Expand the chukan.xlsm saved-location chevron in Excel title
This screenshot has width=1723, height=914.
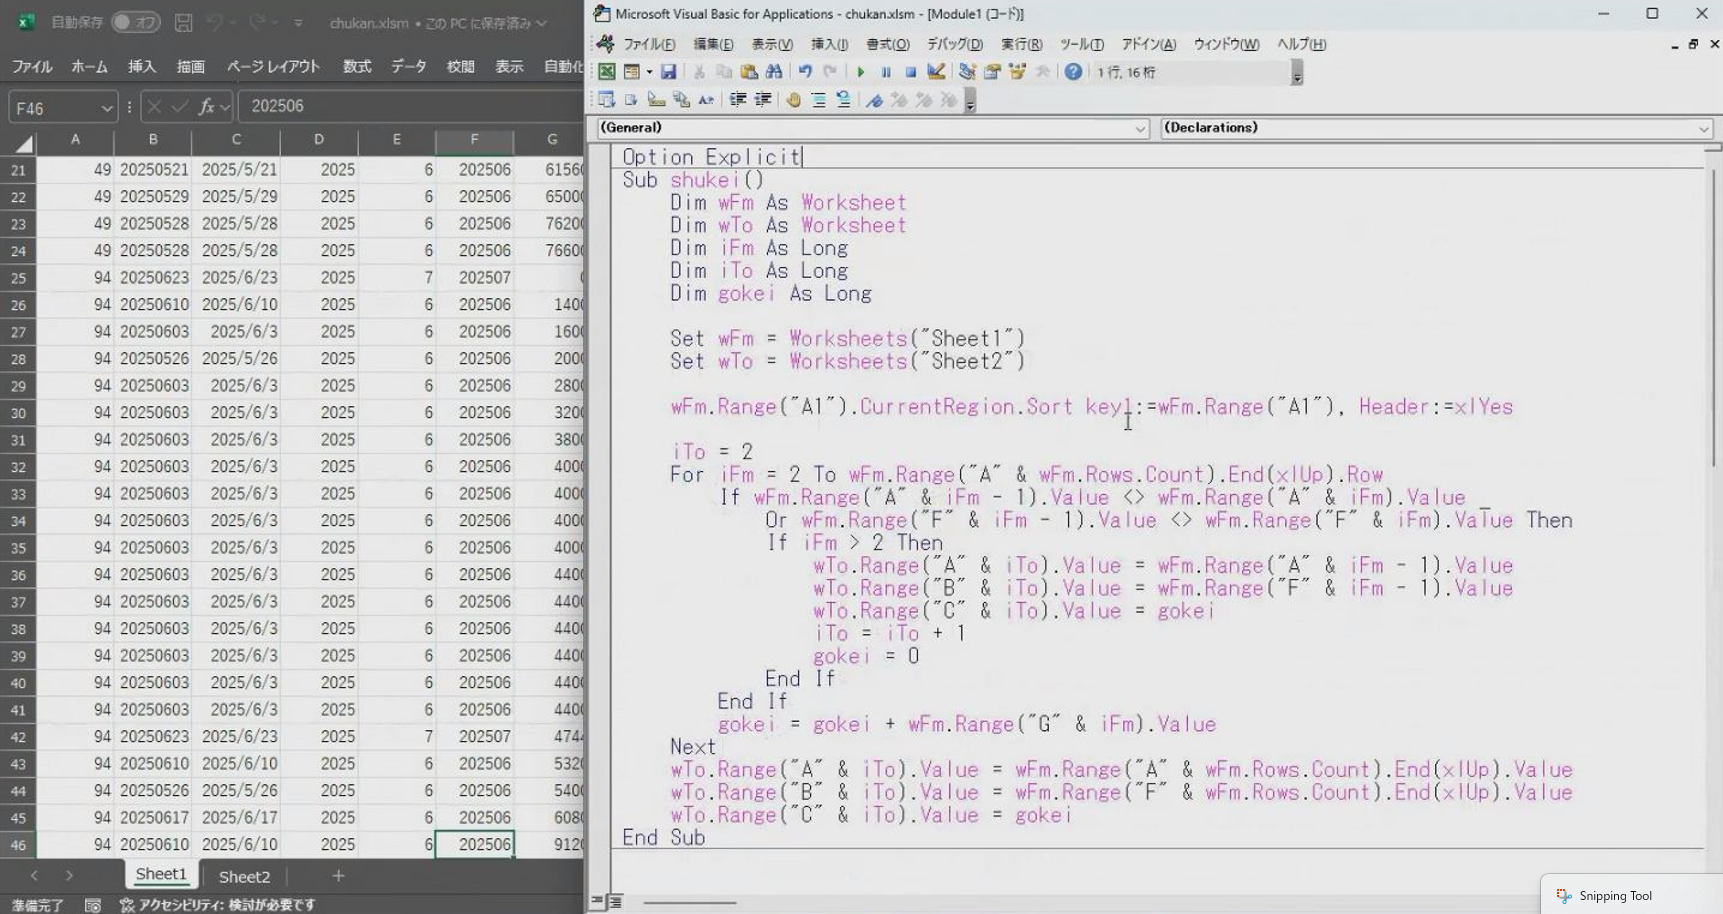tap(541, 23)
